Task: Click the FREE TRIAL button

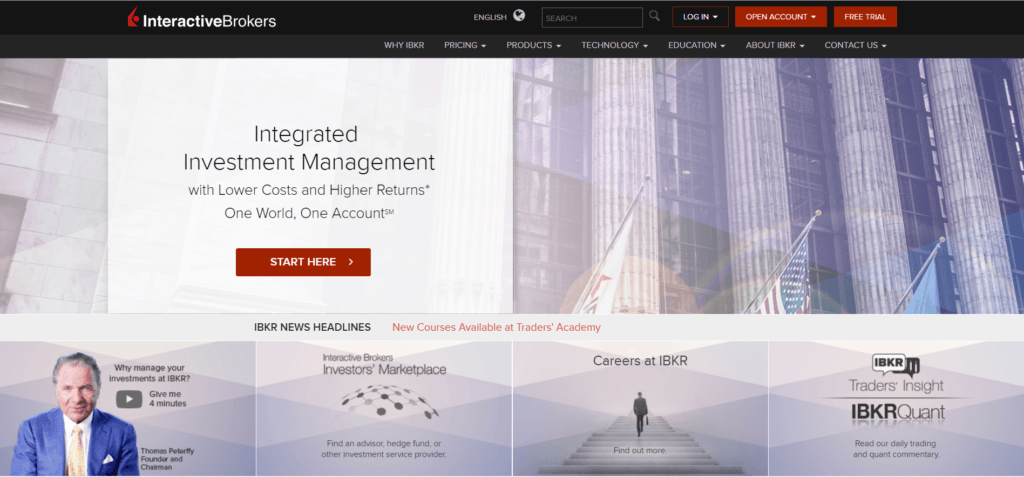Action: 865,17
